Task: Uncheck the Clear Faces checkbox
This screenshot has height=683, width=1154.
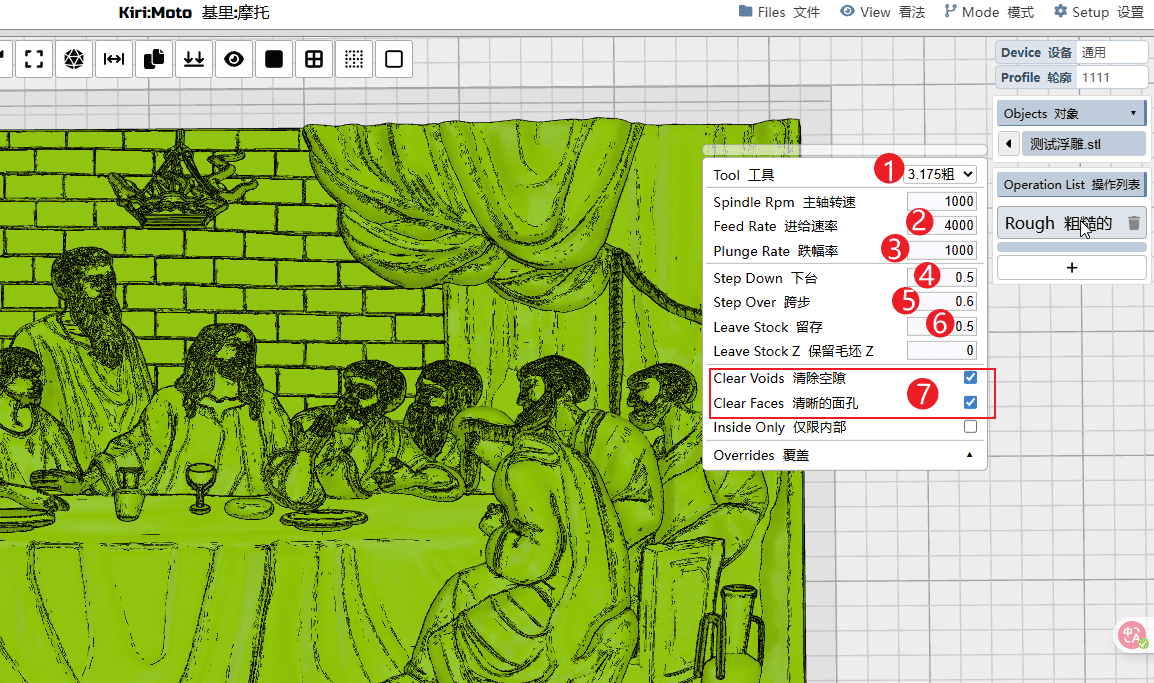Action: click(970, 402)
